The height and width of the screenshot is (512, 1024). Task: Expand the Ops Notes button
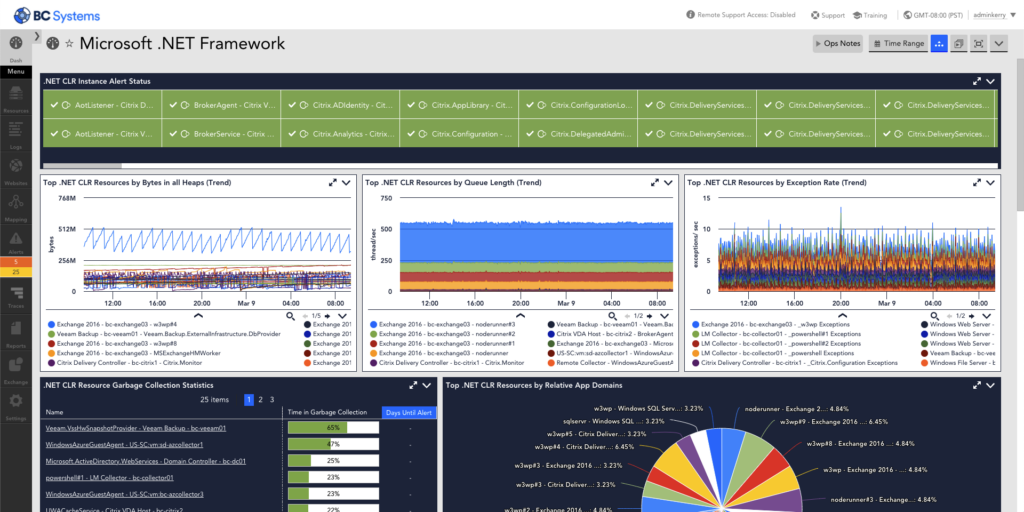tap(838, 44)
